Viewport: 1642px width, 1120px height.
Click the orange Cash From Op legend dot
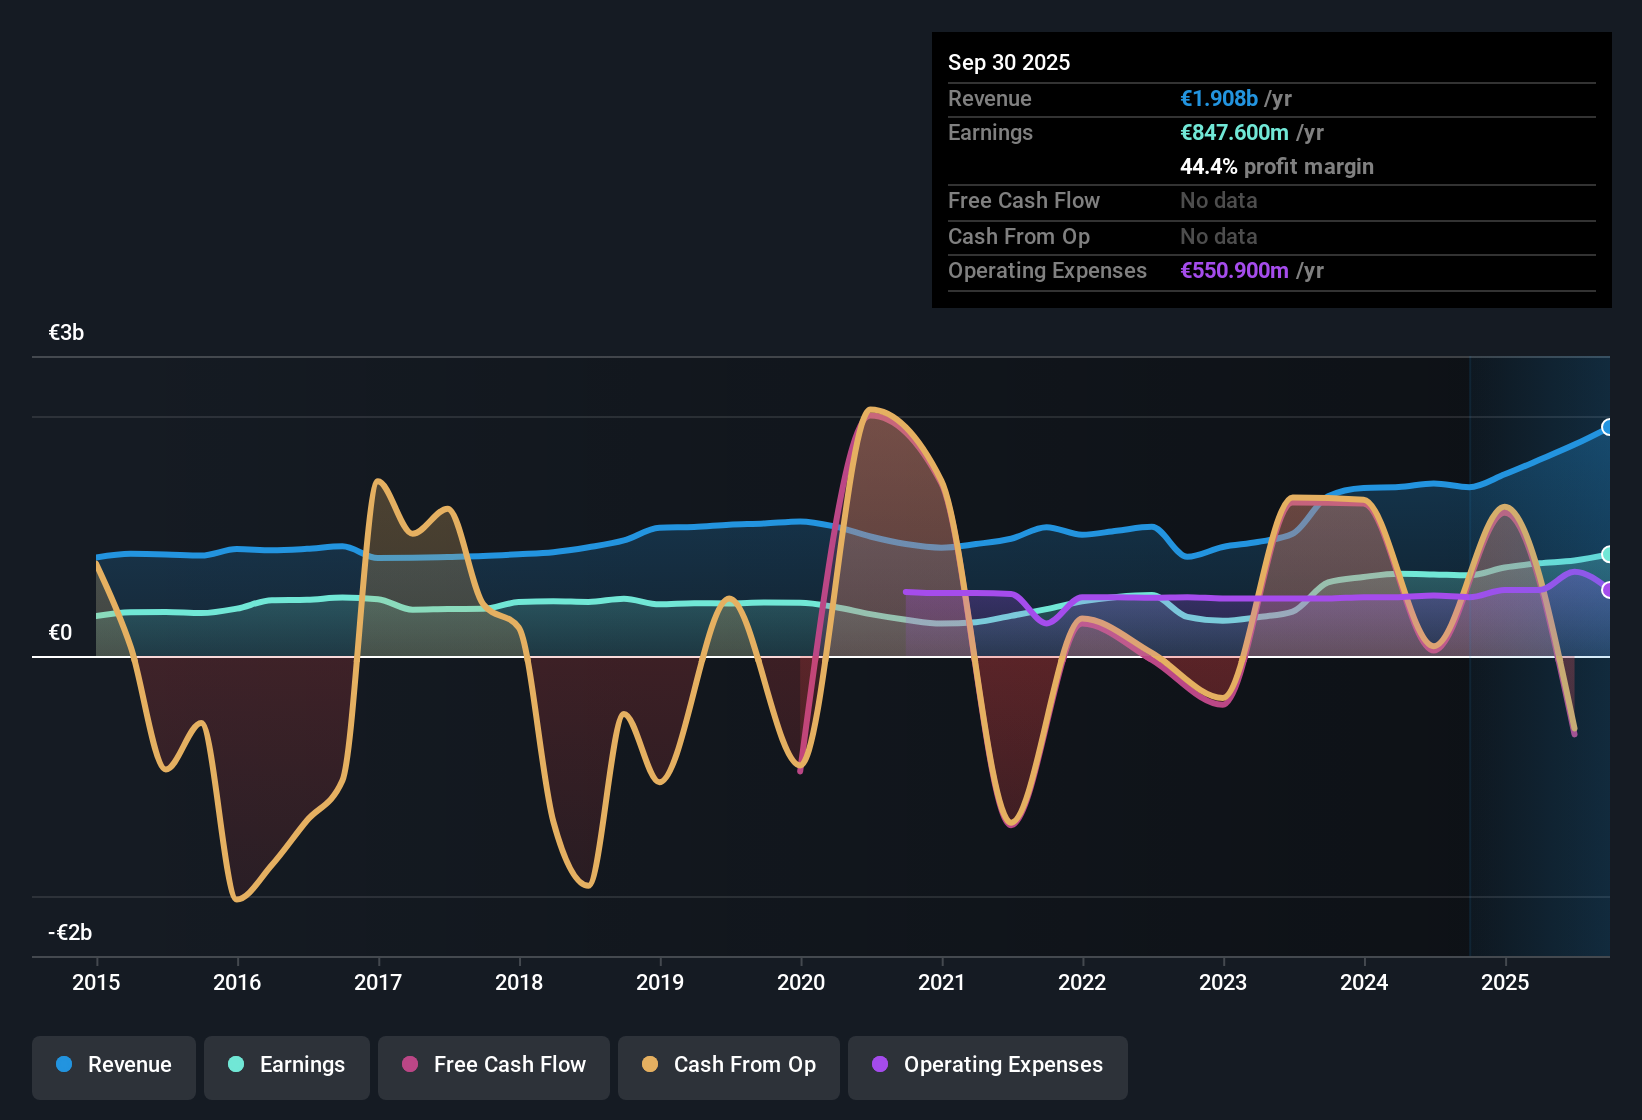click(x=650, y=1065)
